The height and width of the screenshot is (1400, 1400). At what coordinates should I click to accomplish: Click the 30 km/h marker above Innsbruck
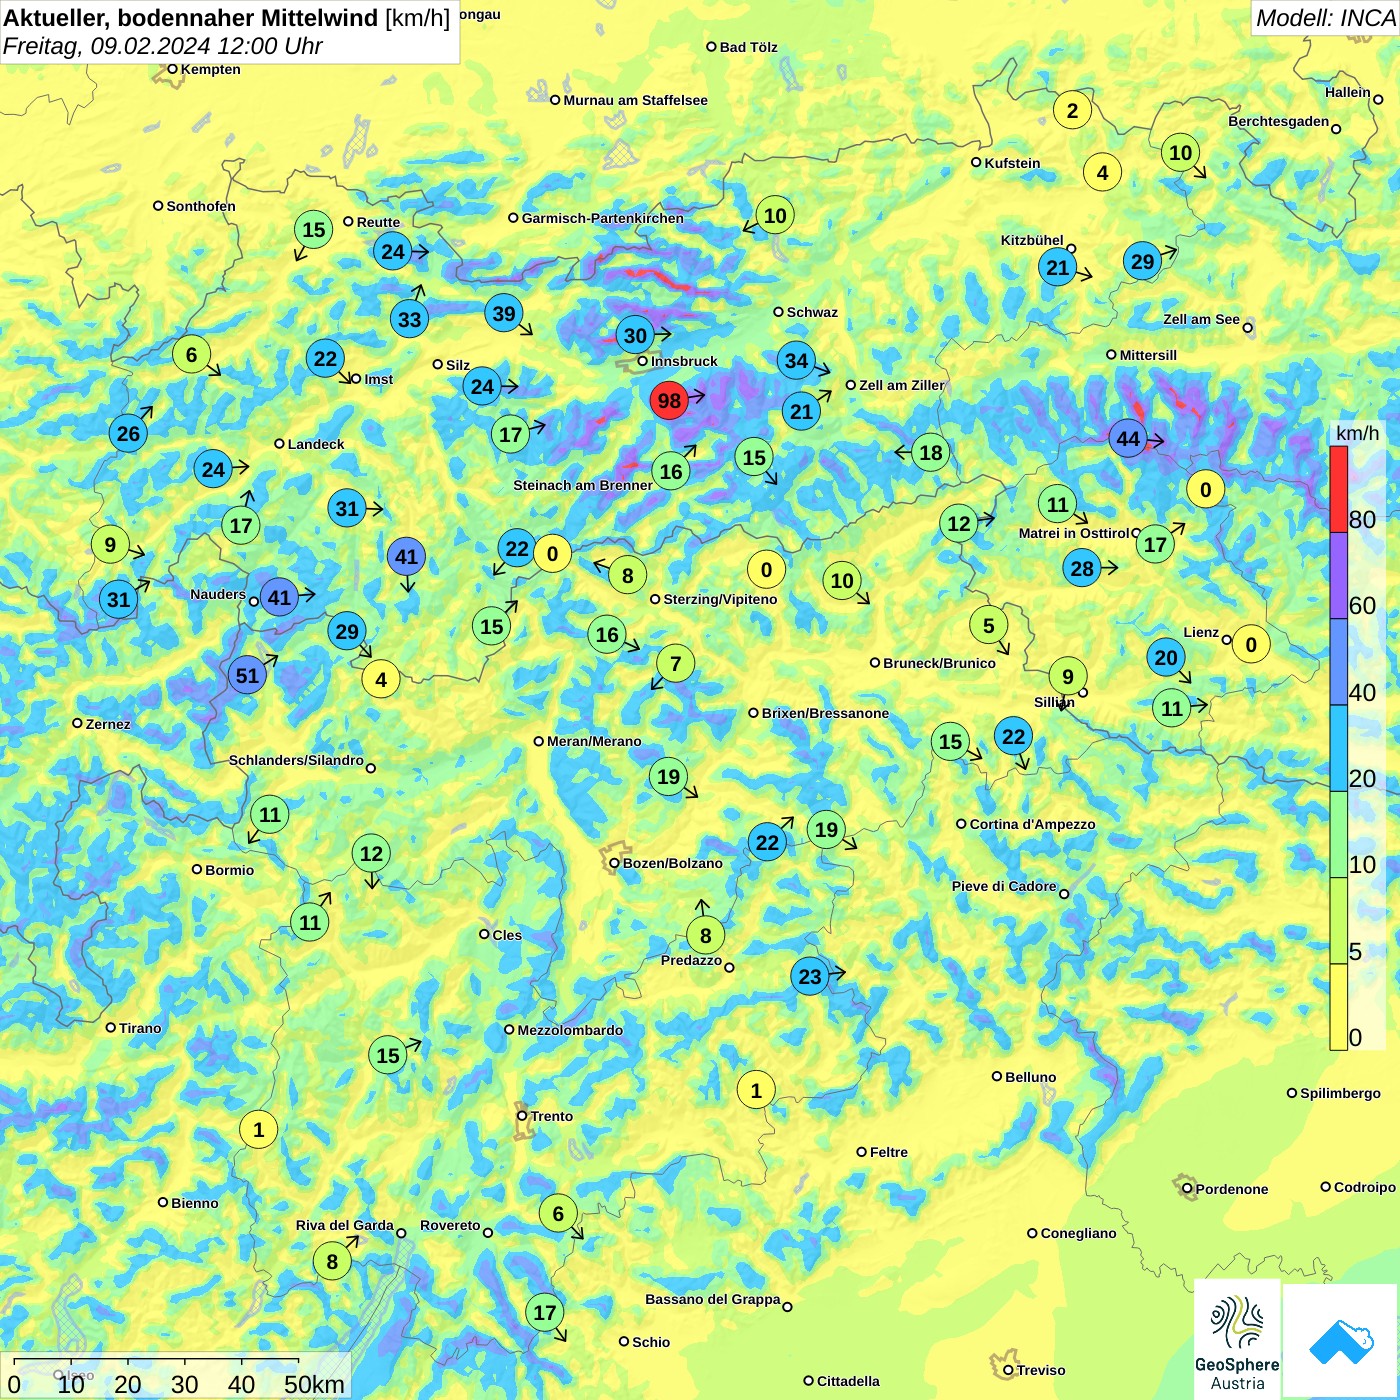point(635,336)
